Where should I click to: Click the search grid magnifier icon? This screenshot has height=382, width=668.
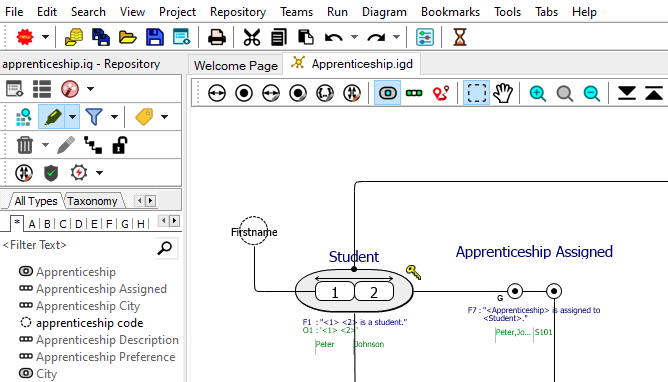pyautogui.click(x=23, y=117)
